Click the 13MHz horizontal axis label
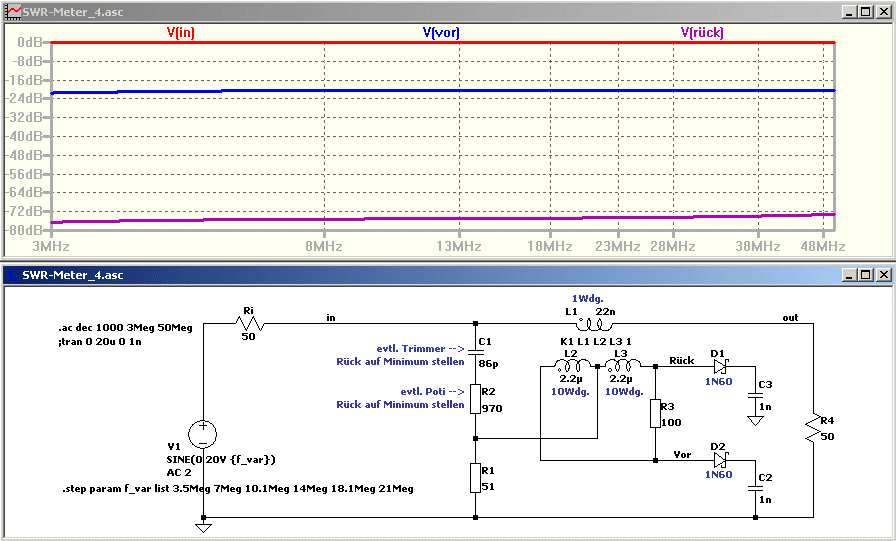The image size is (896, 541). pos(459,246)
